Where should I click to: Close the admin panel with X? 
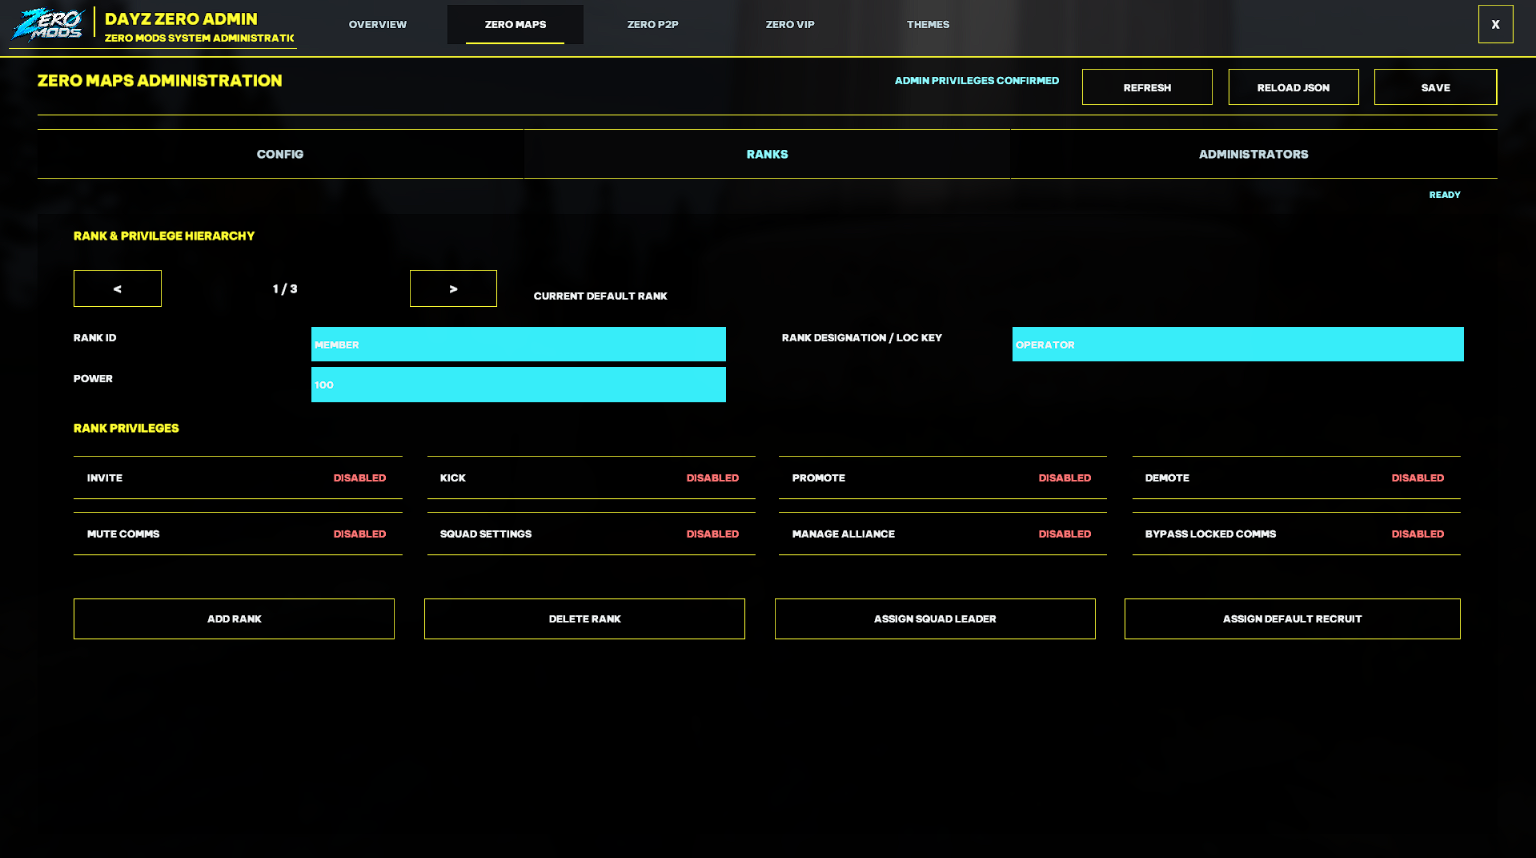pos(1495,25)
